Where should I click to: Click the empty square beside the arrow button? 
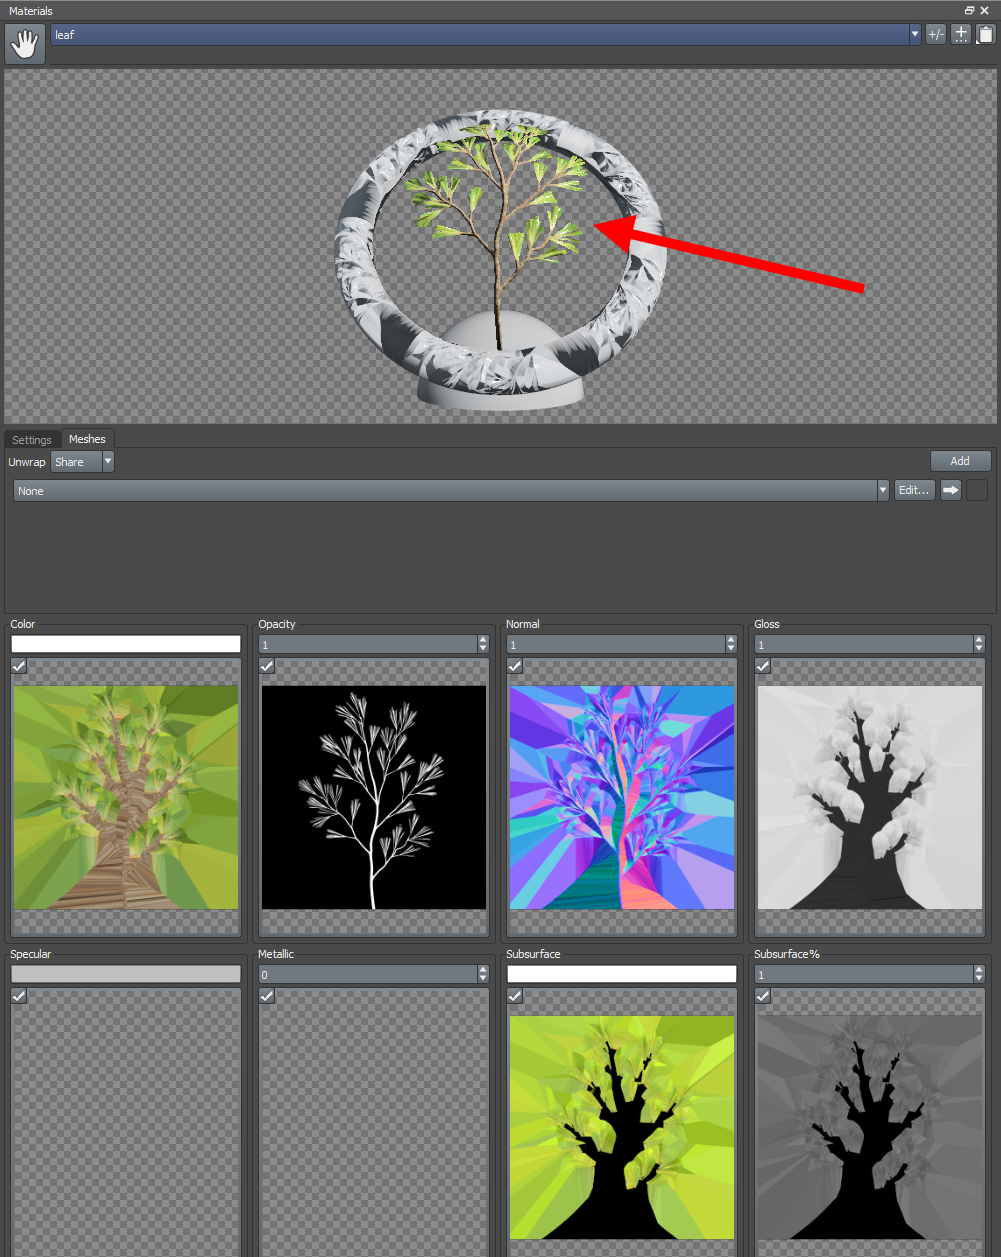977,490
